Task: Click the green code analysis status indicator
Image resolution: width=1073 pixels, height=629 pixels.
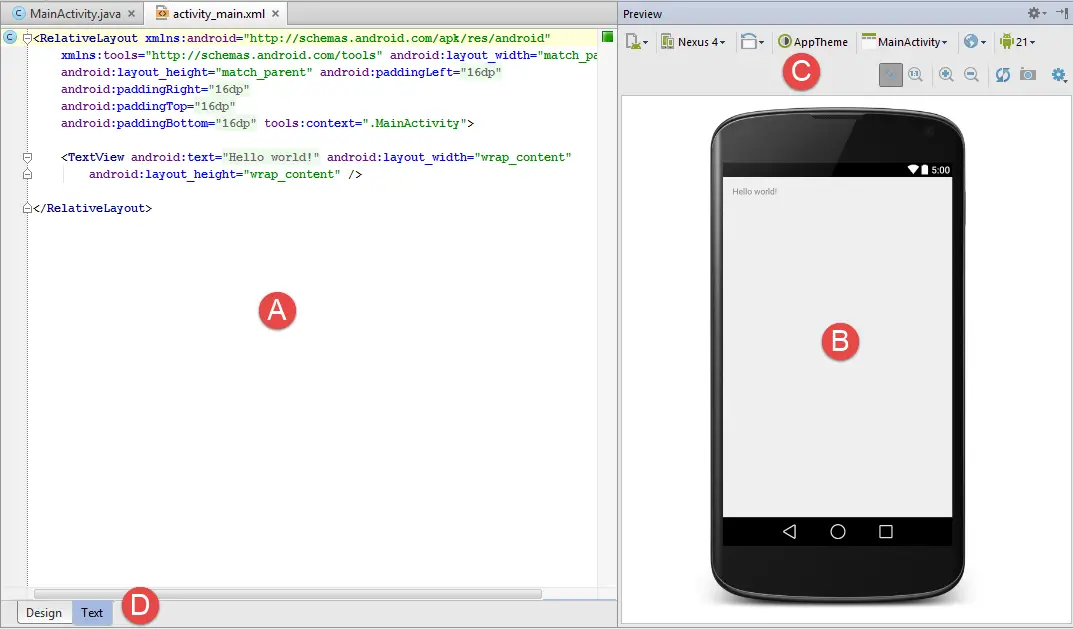Action: coord(607,37)
